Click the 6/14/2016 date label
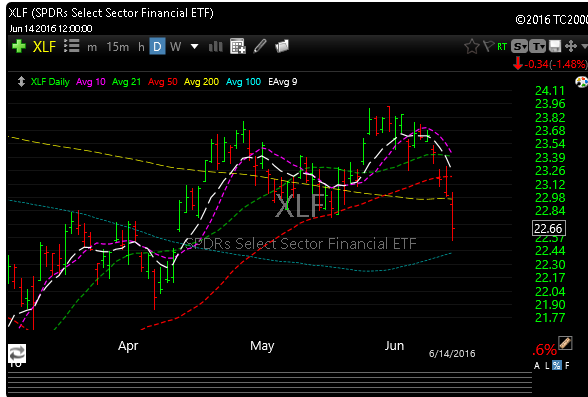This screenshot has height=397, width=588. click(x=452, y=354)
